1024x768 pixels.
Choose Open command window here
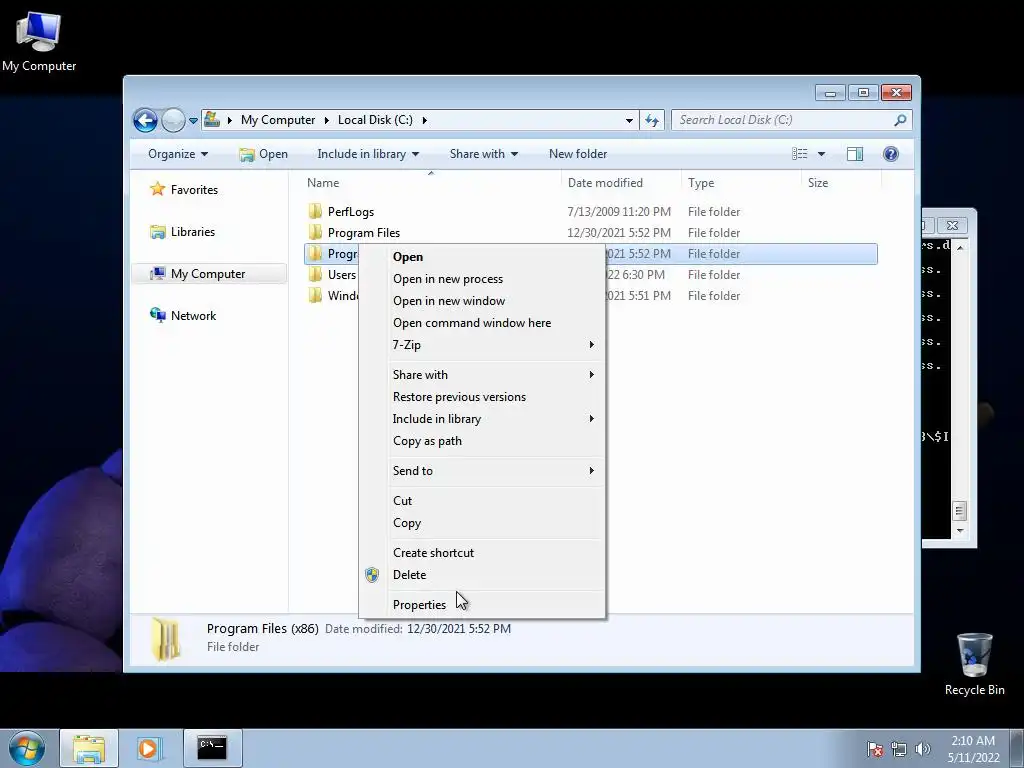tap(482, 323)
